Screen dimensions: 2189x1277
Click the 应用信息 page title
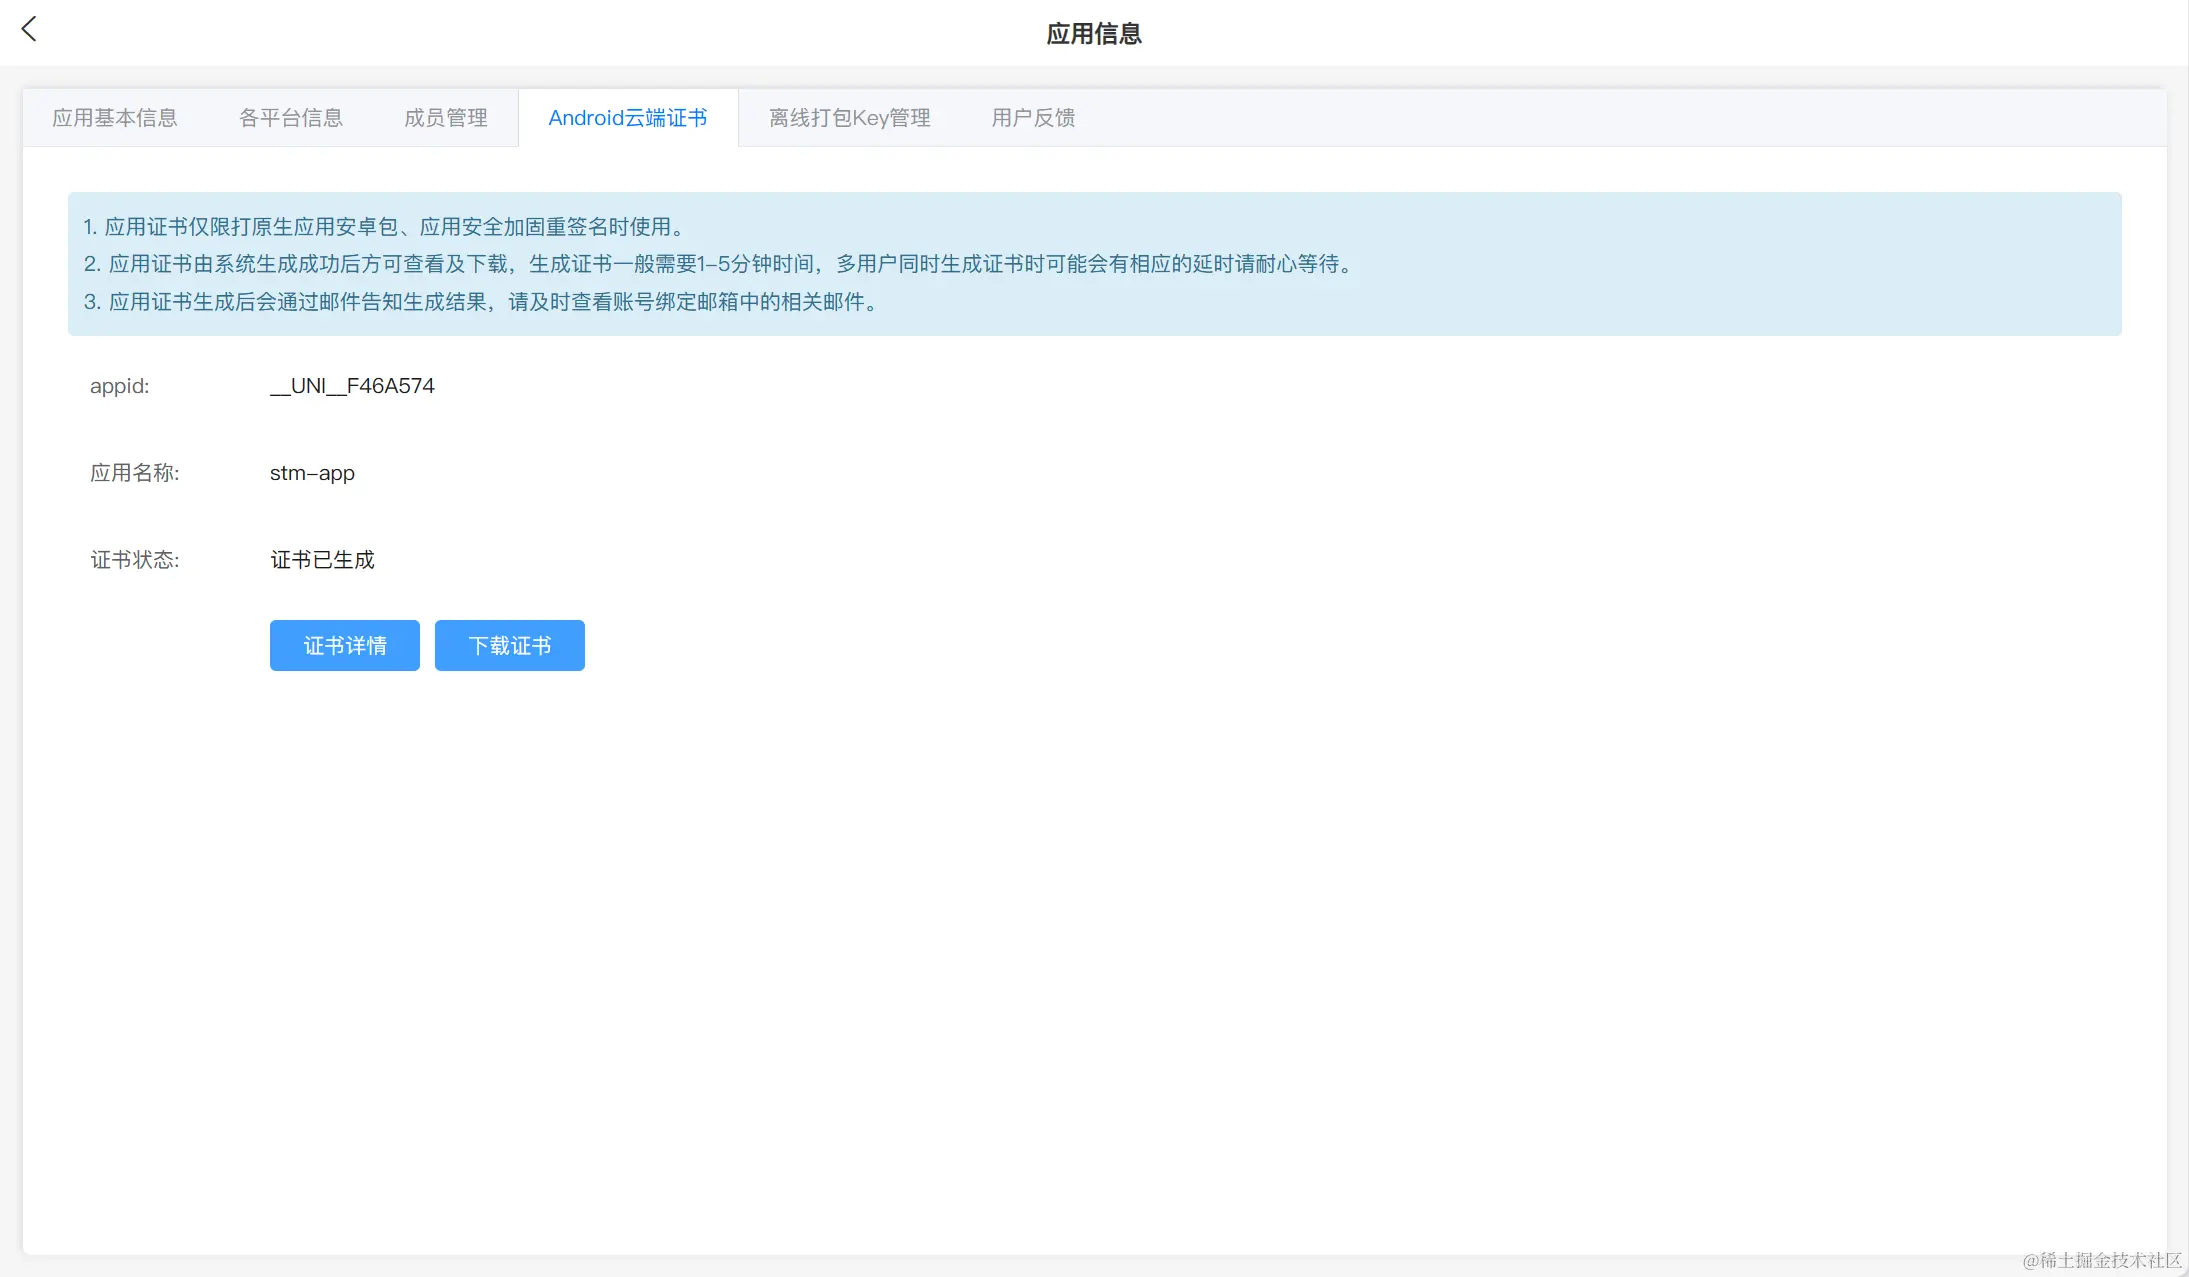[x=1093, y=34]
